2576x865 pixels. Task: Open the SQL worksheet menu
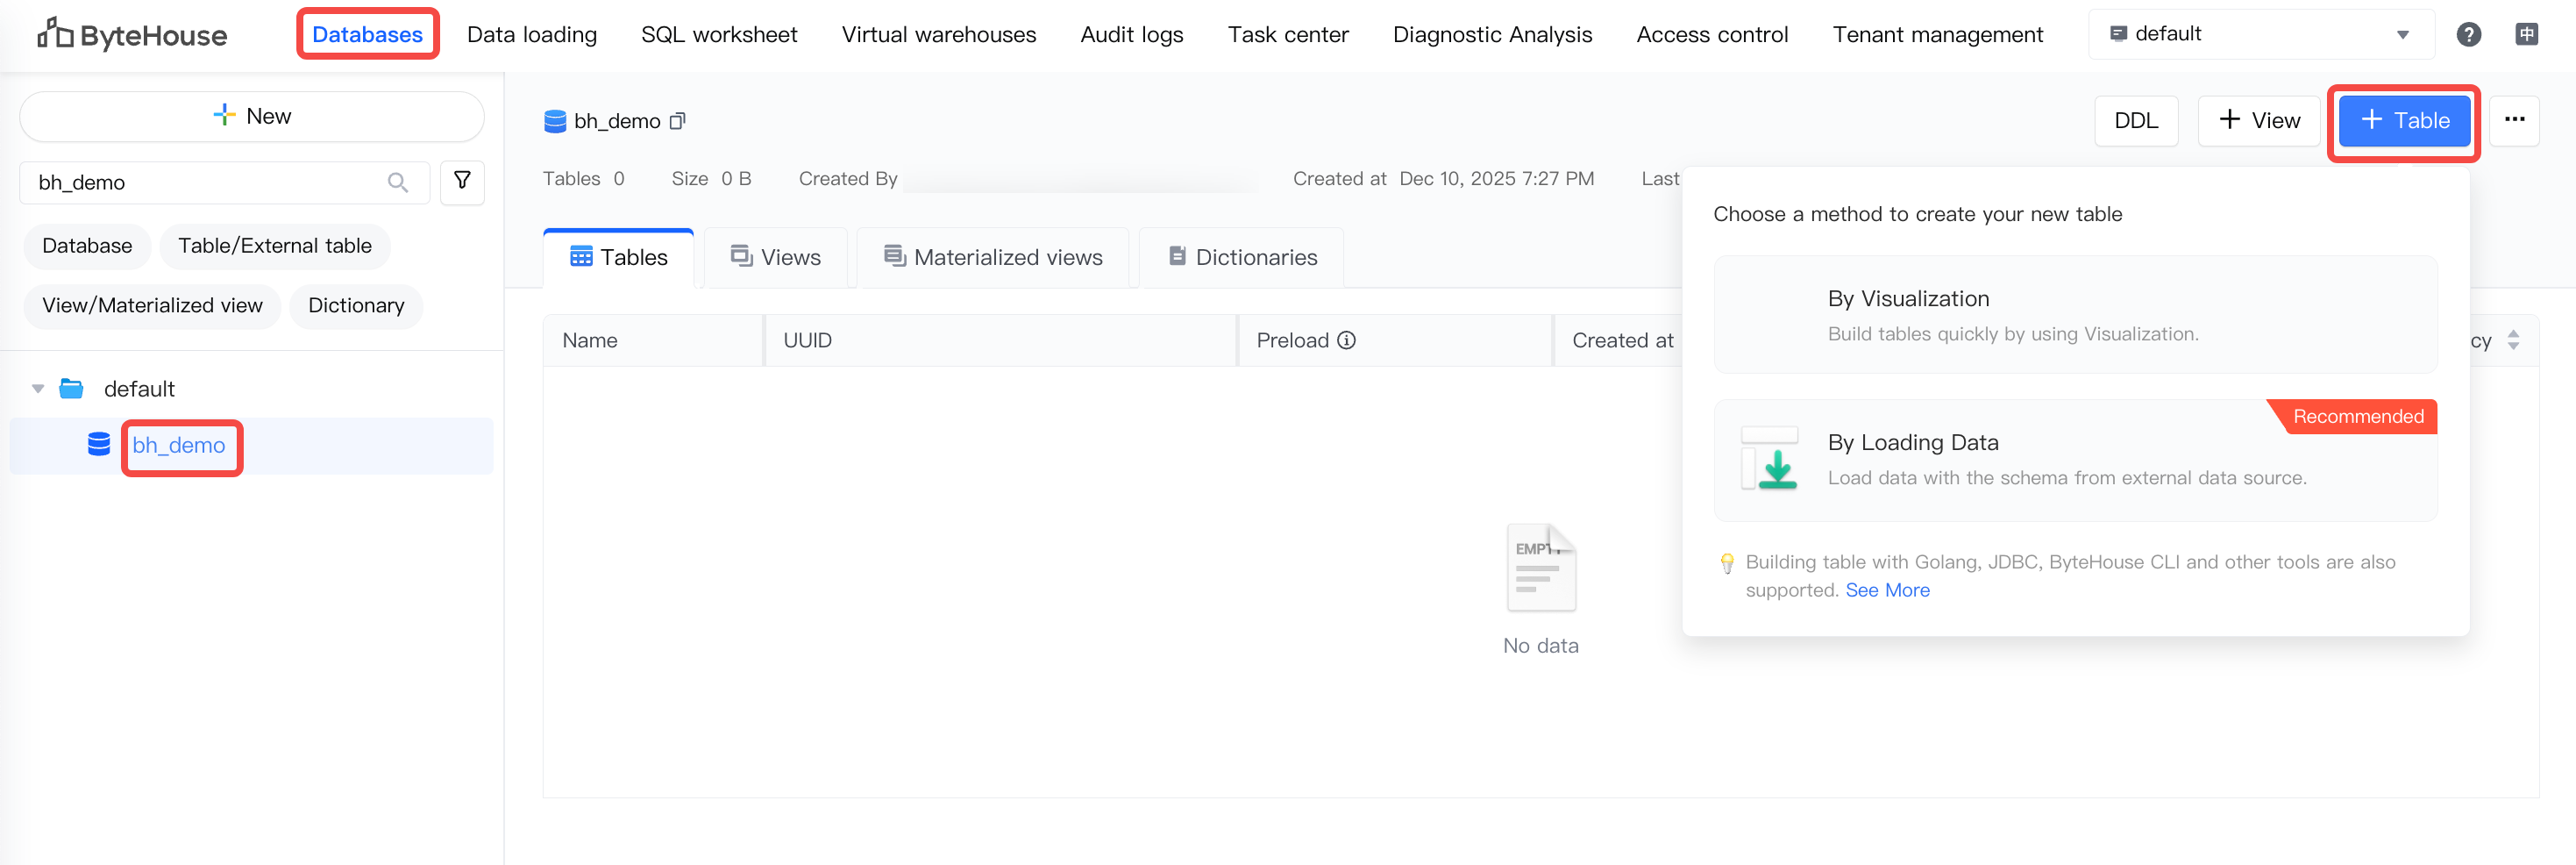(719, 35)
